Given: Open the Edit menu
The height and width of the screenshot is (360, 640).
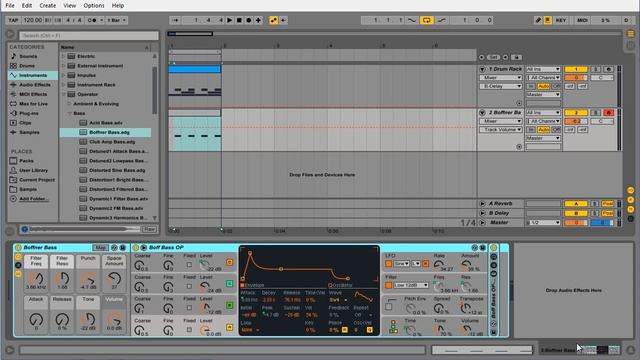Looking at the screenshot, I should click(x=27, y=5).
